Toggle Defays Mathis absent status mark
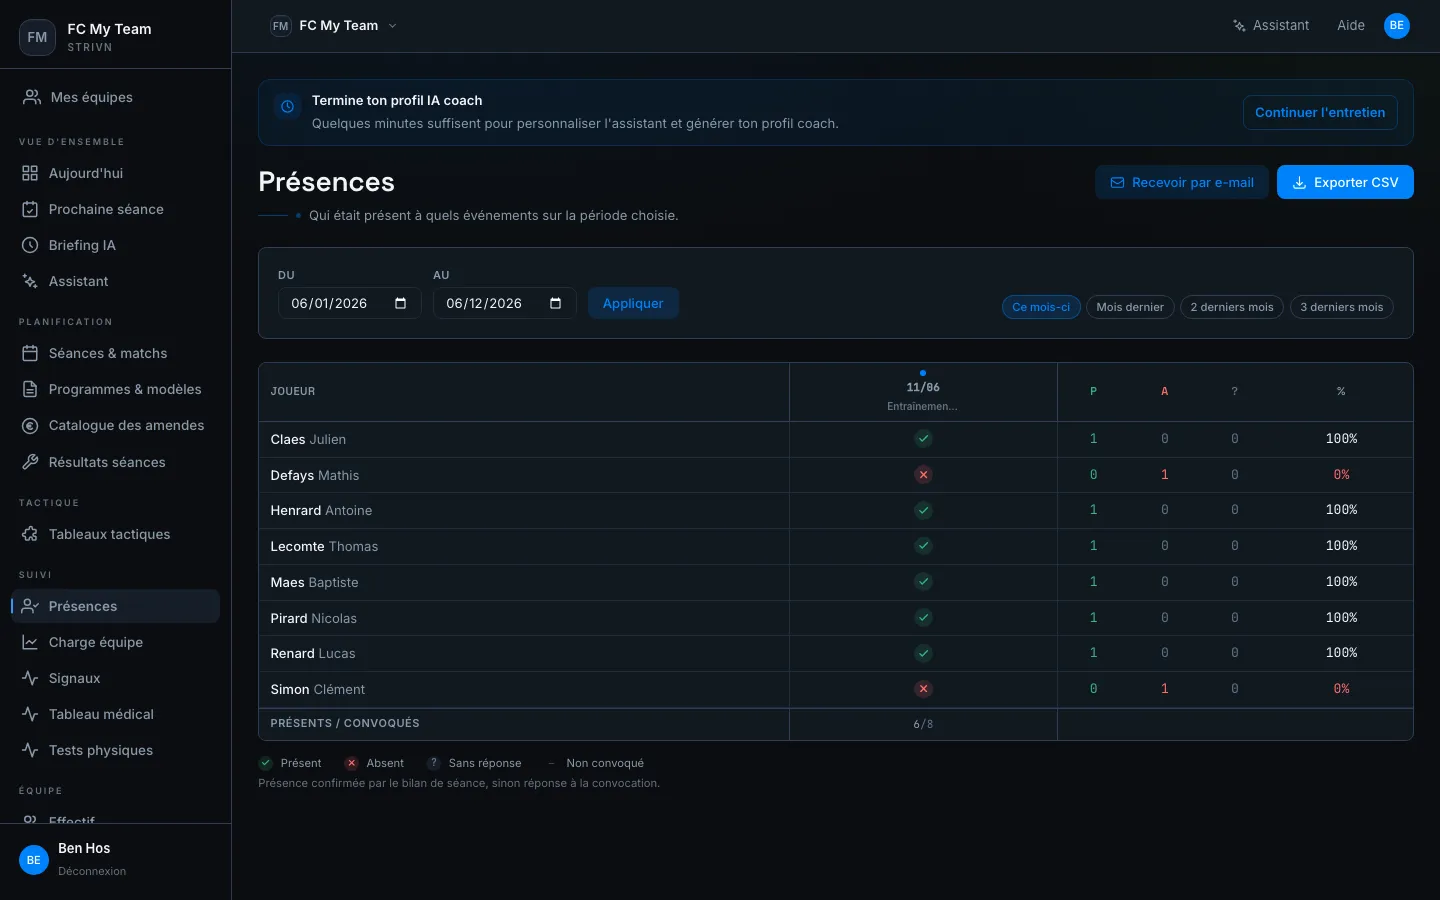 [x=923, y=475]
